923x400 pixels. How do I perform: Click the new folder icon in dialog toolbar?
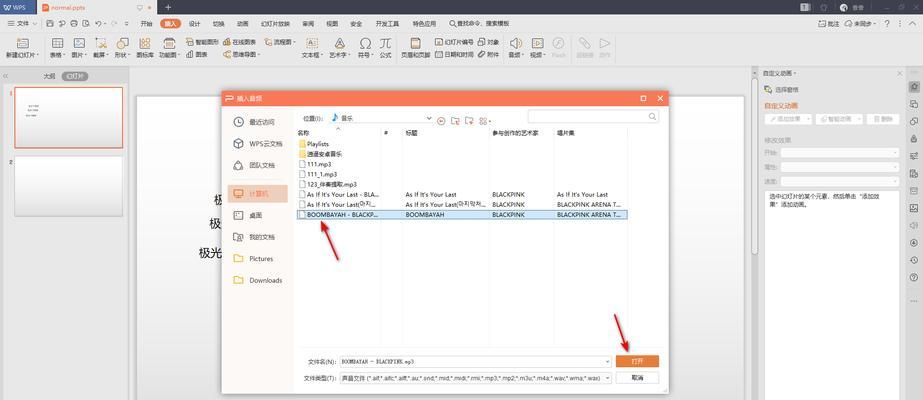[x=469, y=121]
